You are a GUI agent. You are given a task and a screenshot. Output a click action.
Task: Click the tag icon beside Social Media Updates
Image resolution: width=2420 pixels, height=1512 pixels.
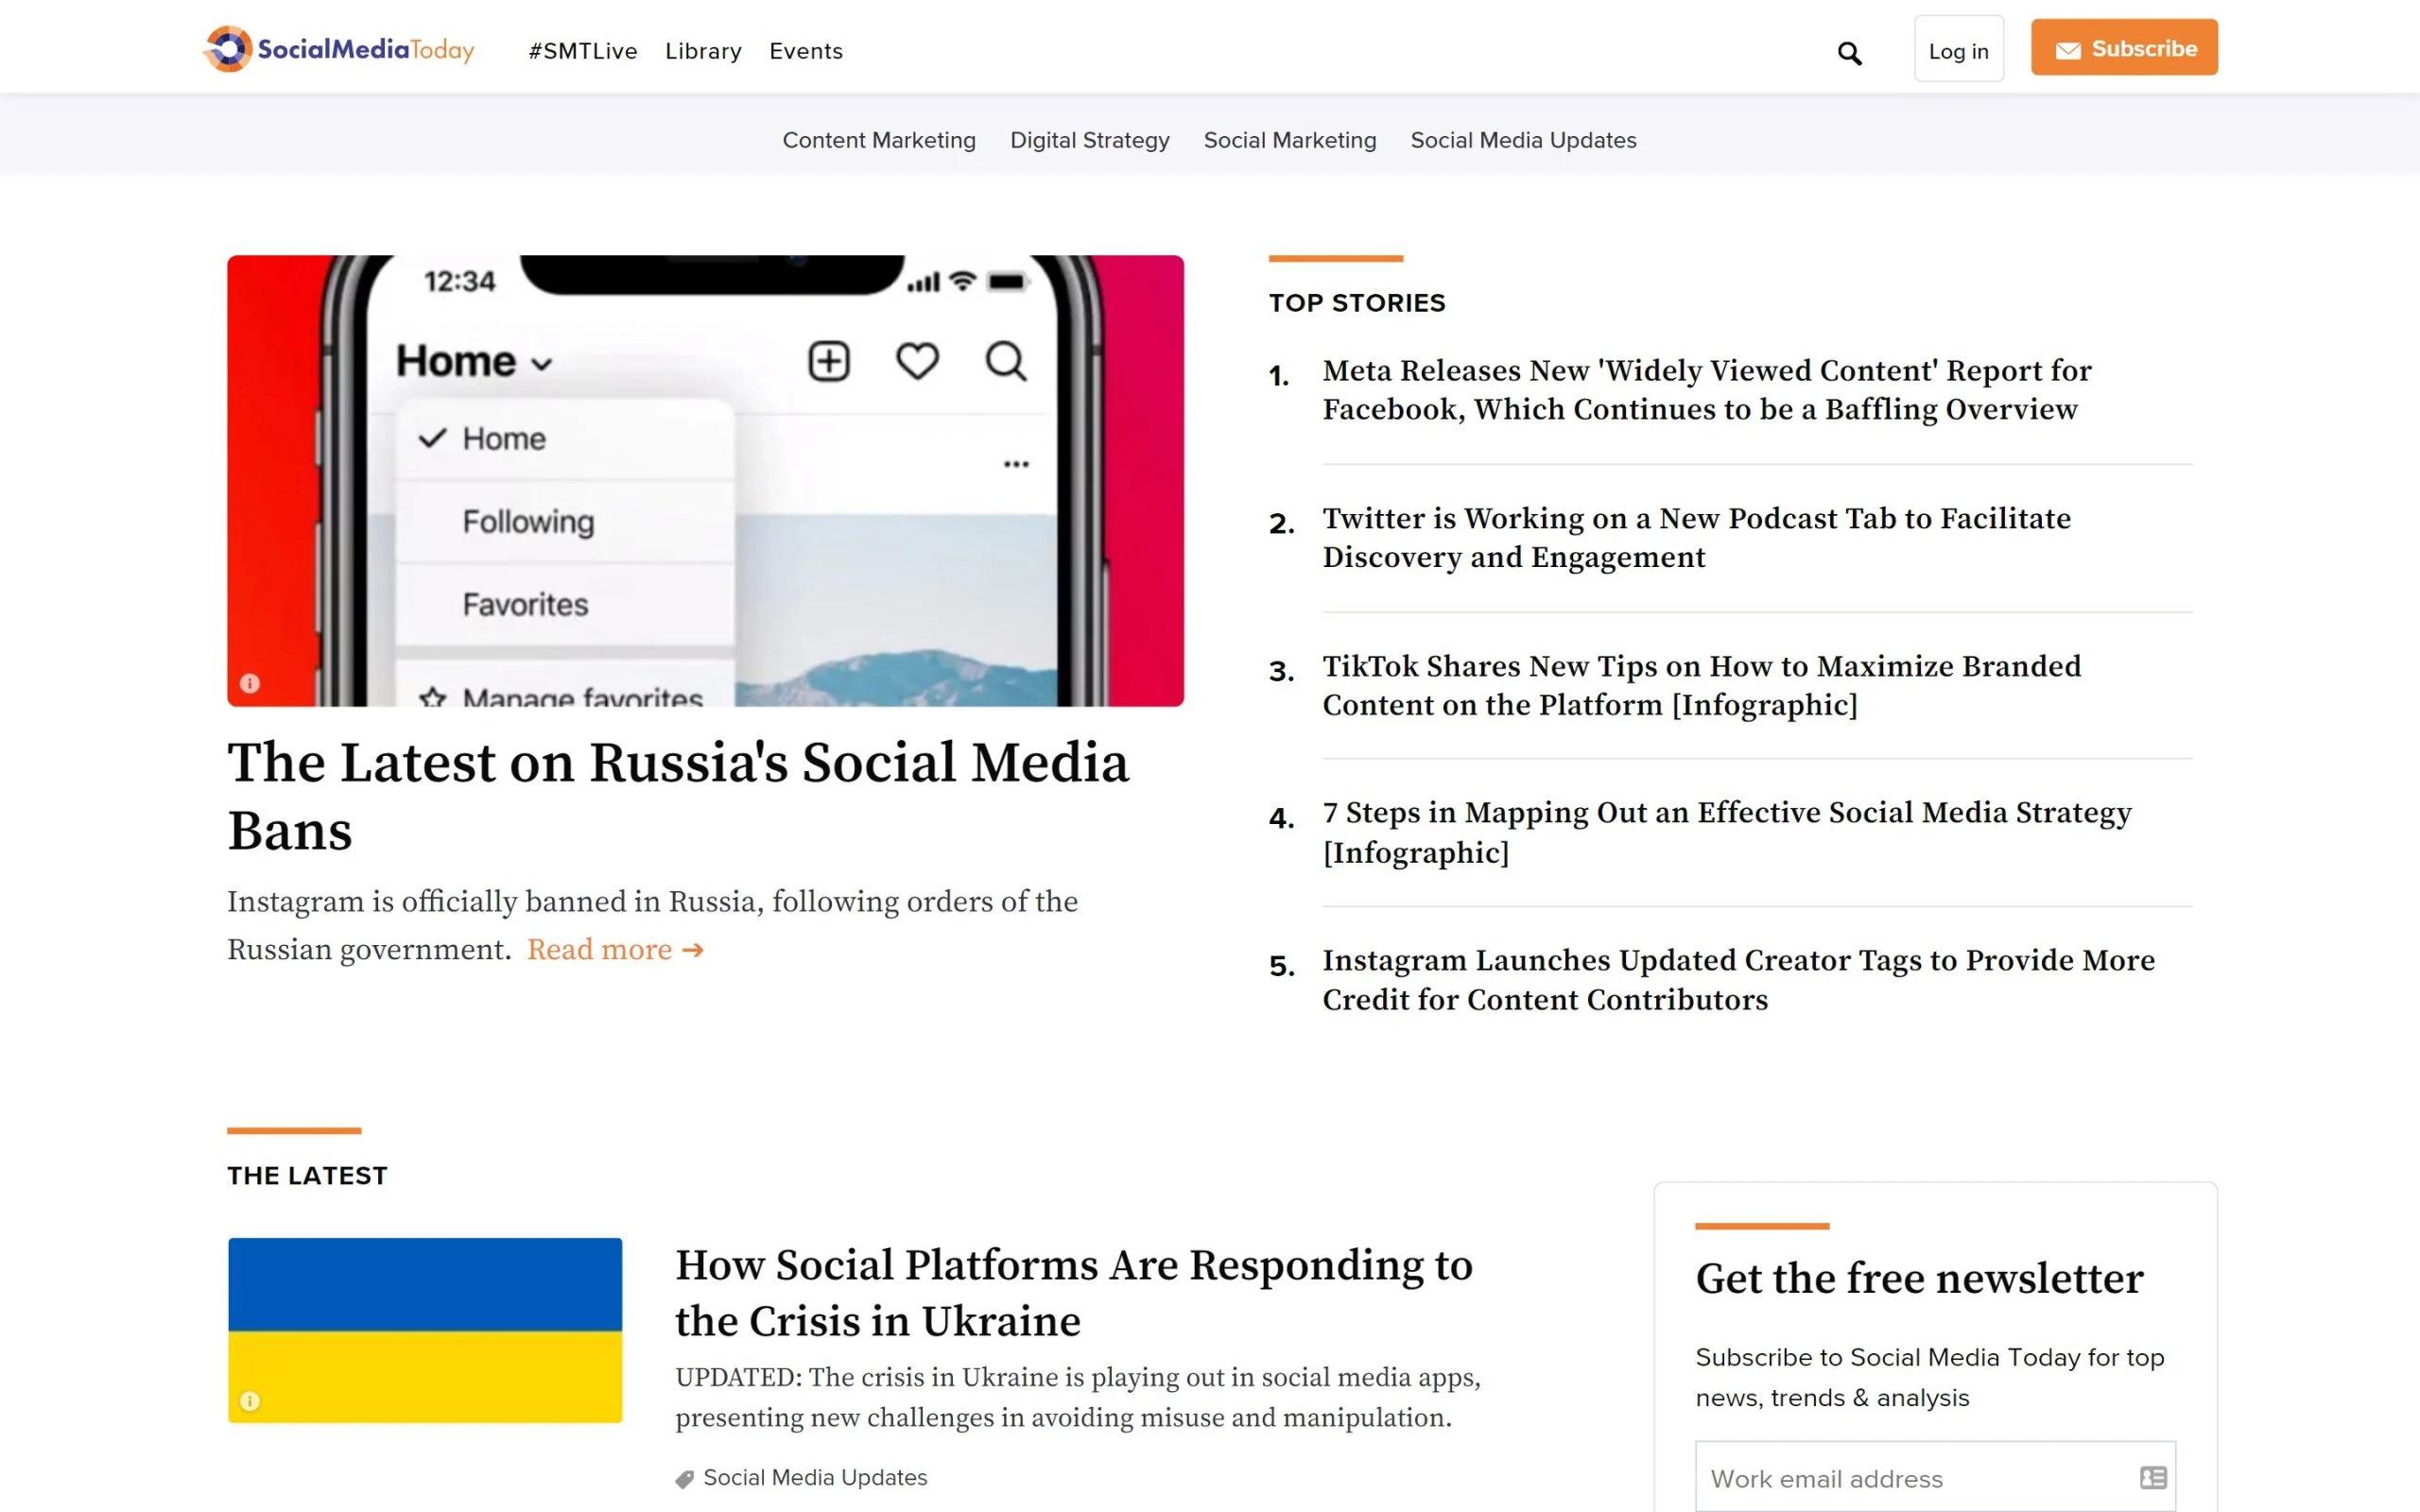685,1479
